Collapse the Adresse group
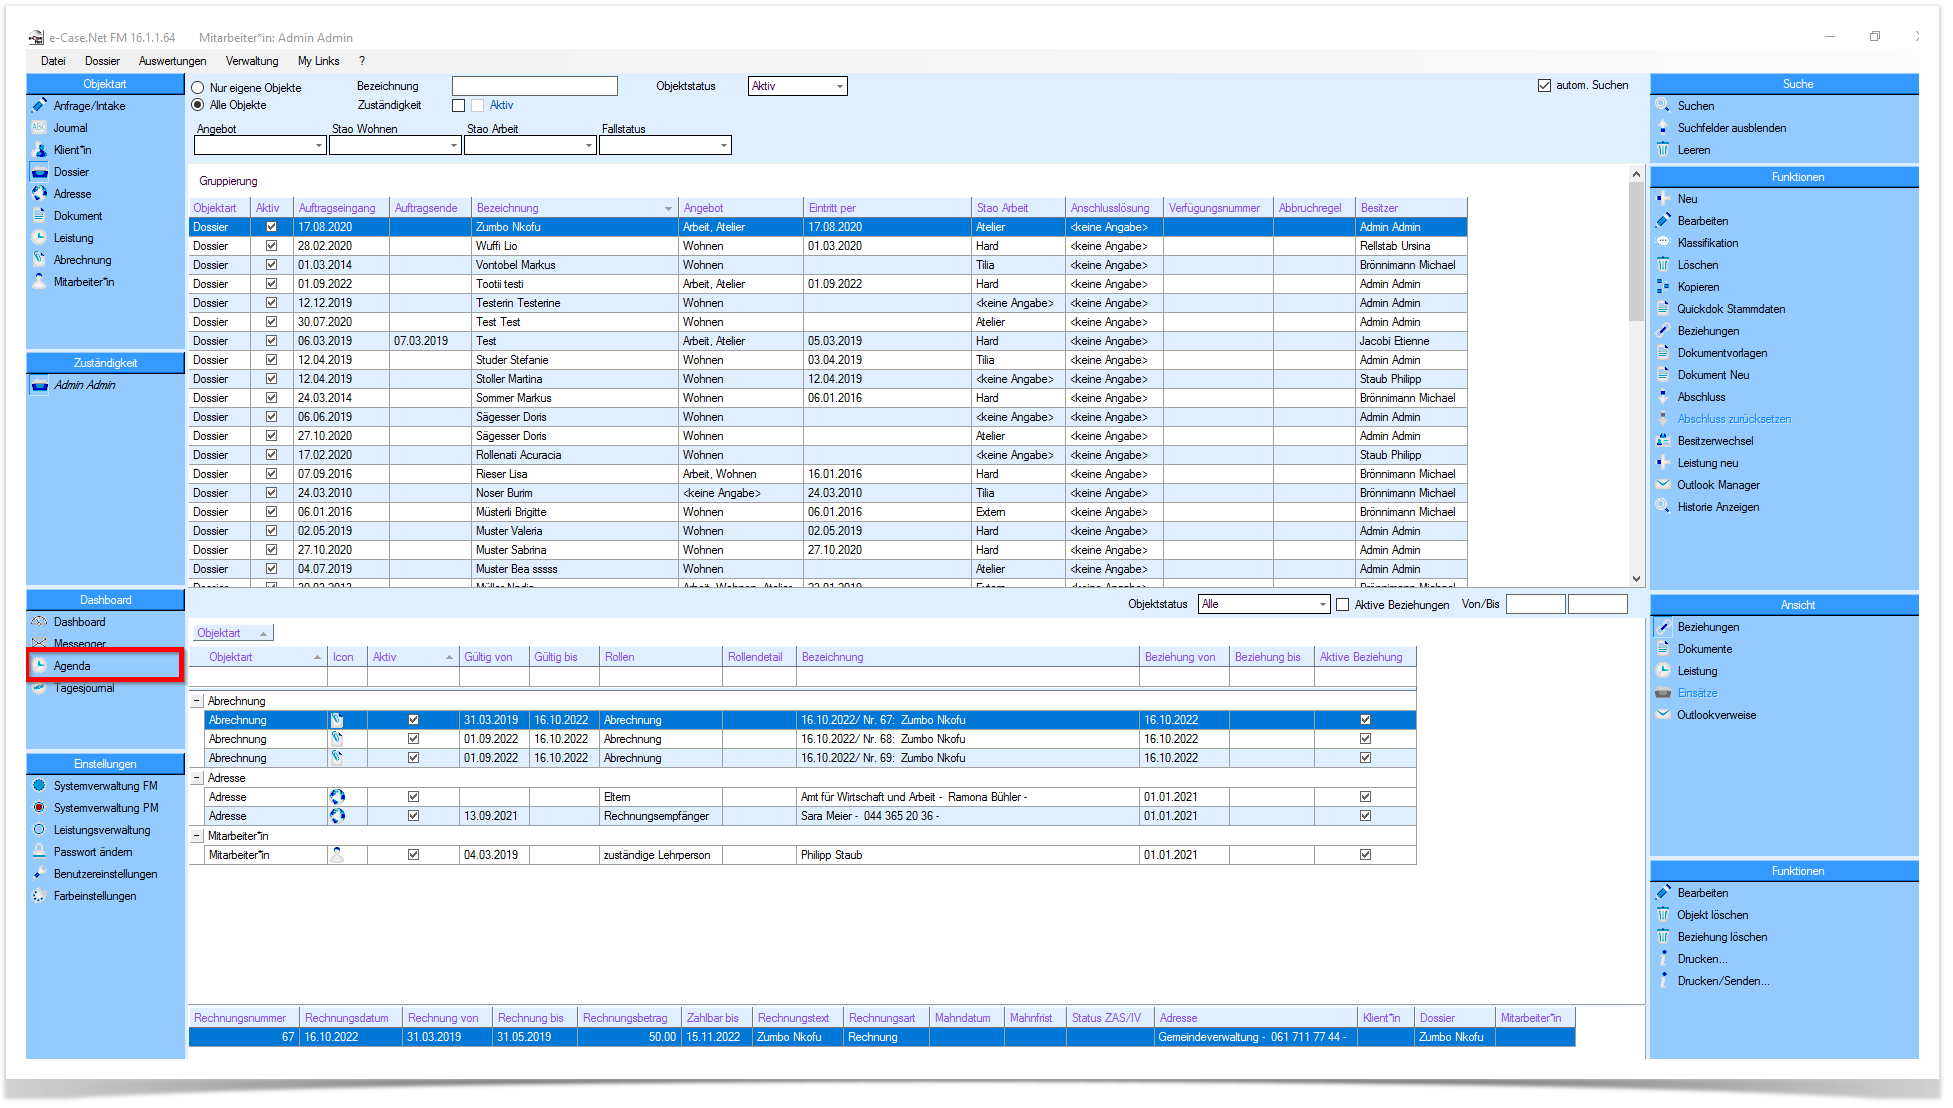This screenshot has width=1953, height=1108. click(x=196, y=779)
